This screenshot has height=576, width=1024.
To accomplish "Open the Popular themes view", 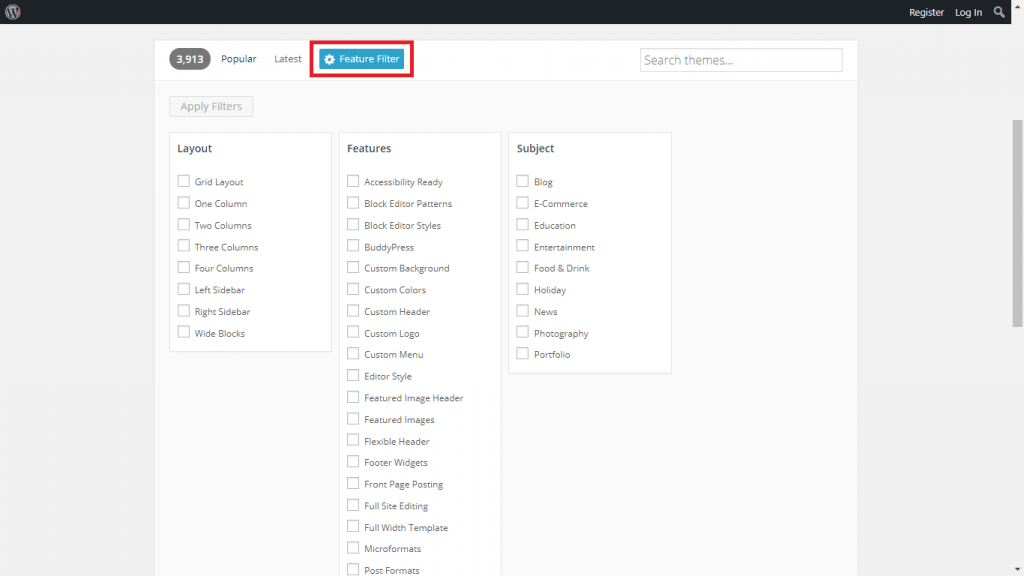I will pyautogui.click(x=239, y=59).
